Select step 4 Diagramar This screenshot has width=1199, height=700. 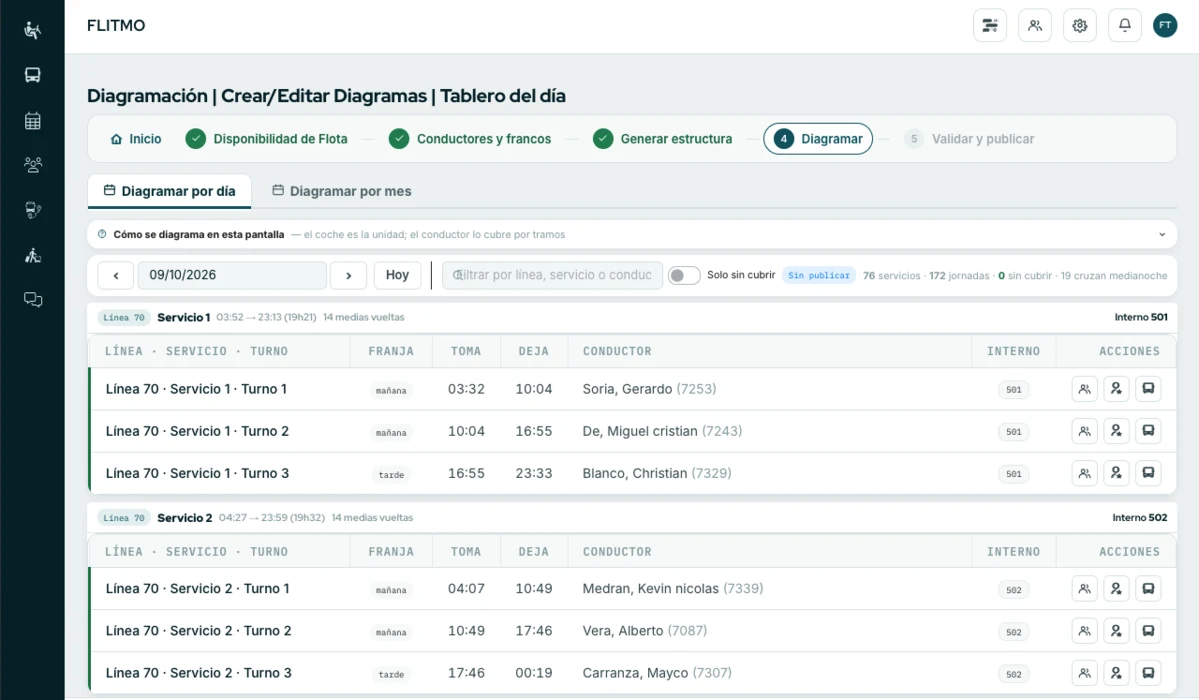817,138
